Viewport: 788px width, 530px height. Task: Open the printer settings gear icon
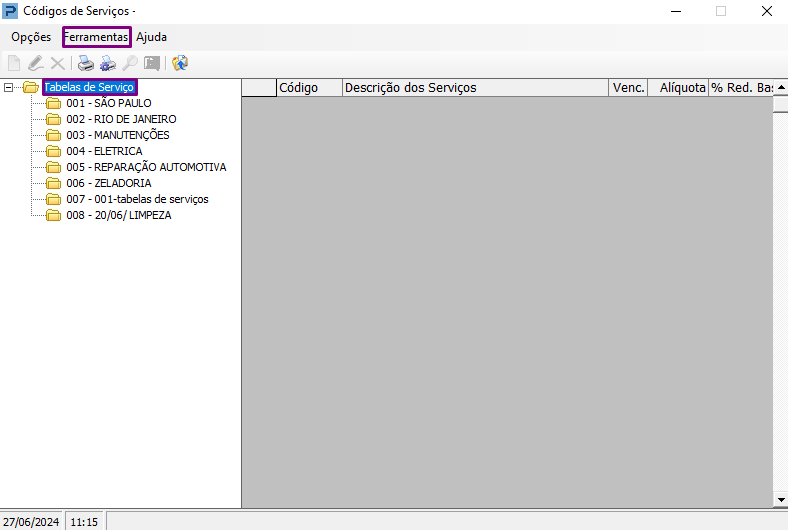pos(108,63)
